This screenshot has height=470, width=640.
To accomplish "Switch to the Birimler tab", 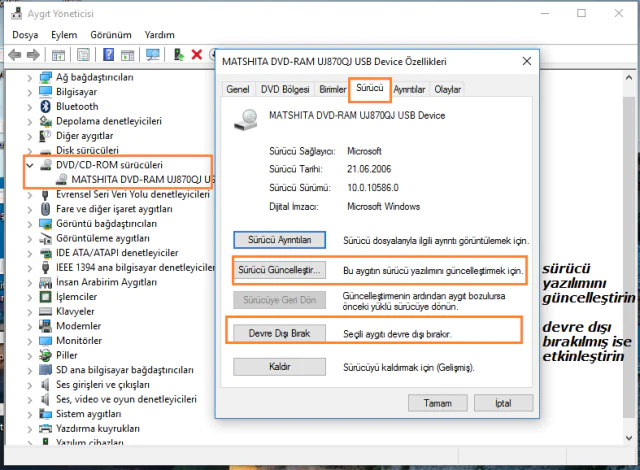I will click(332, 89).
